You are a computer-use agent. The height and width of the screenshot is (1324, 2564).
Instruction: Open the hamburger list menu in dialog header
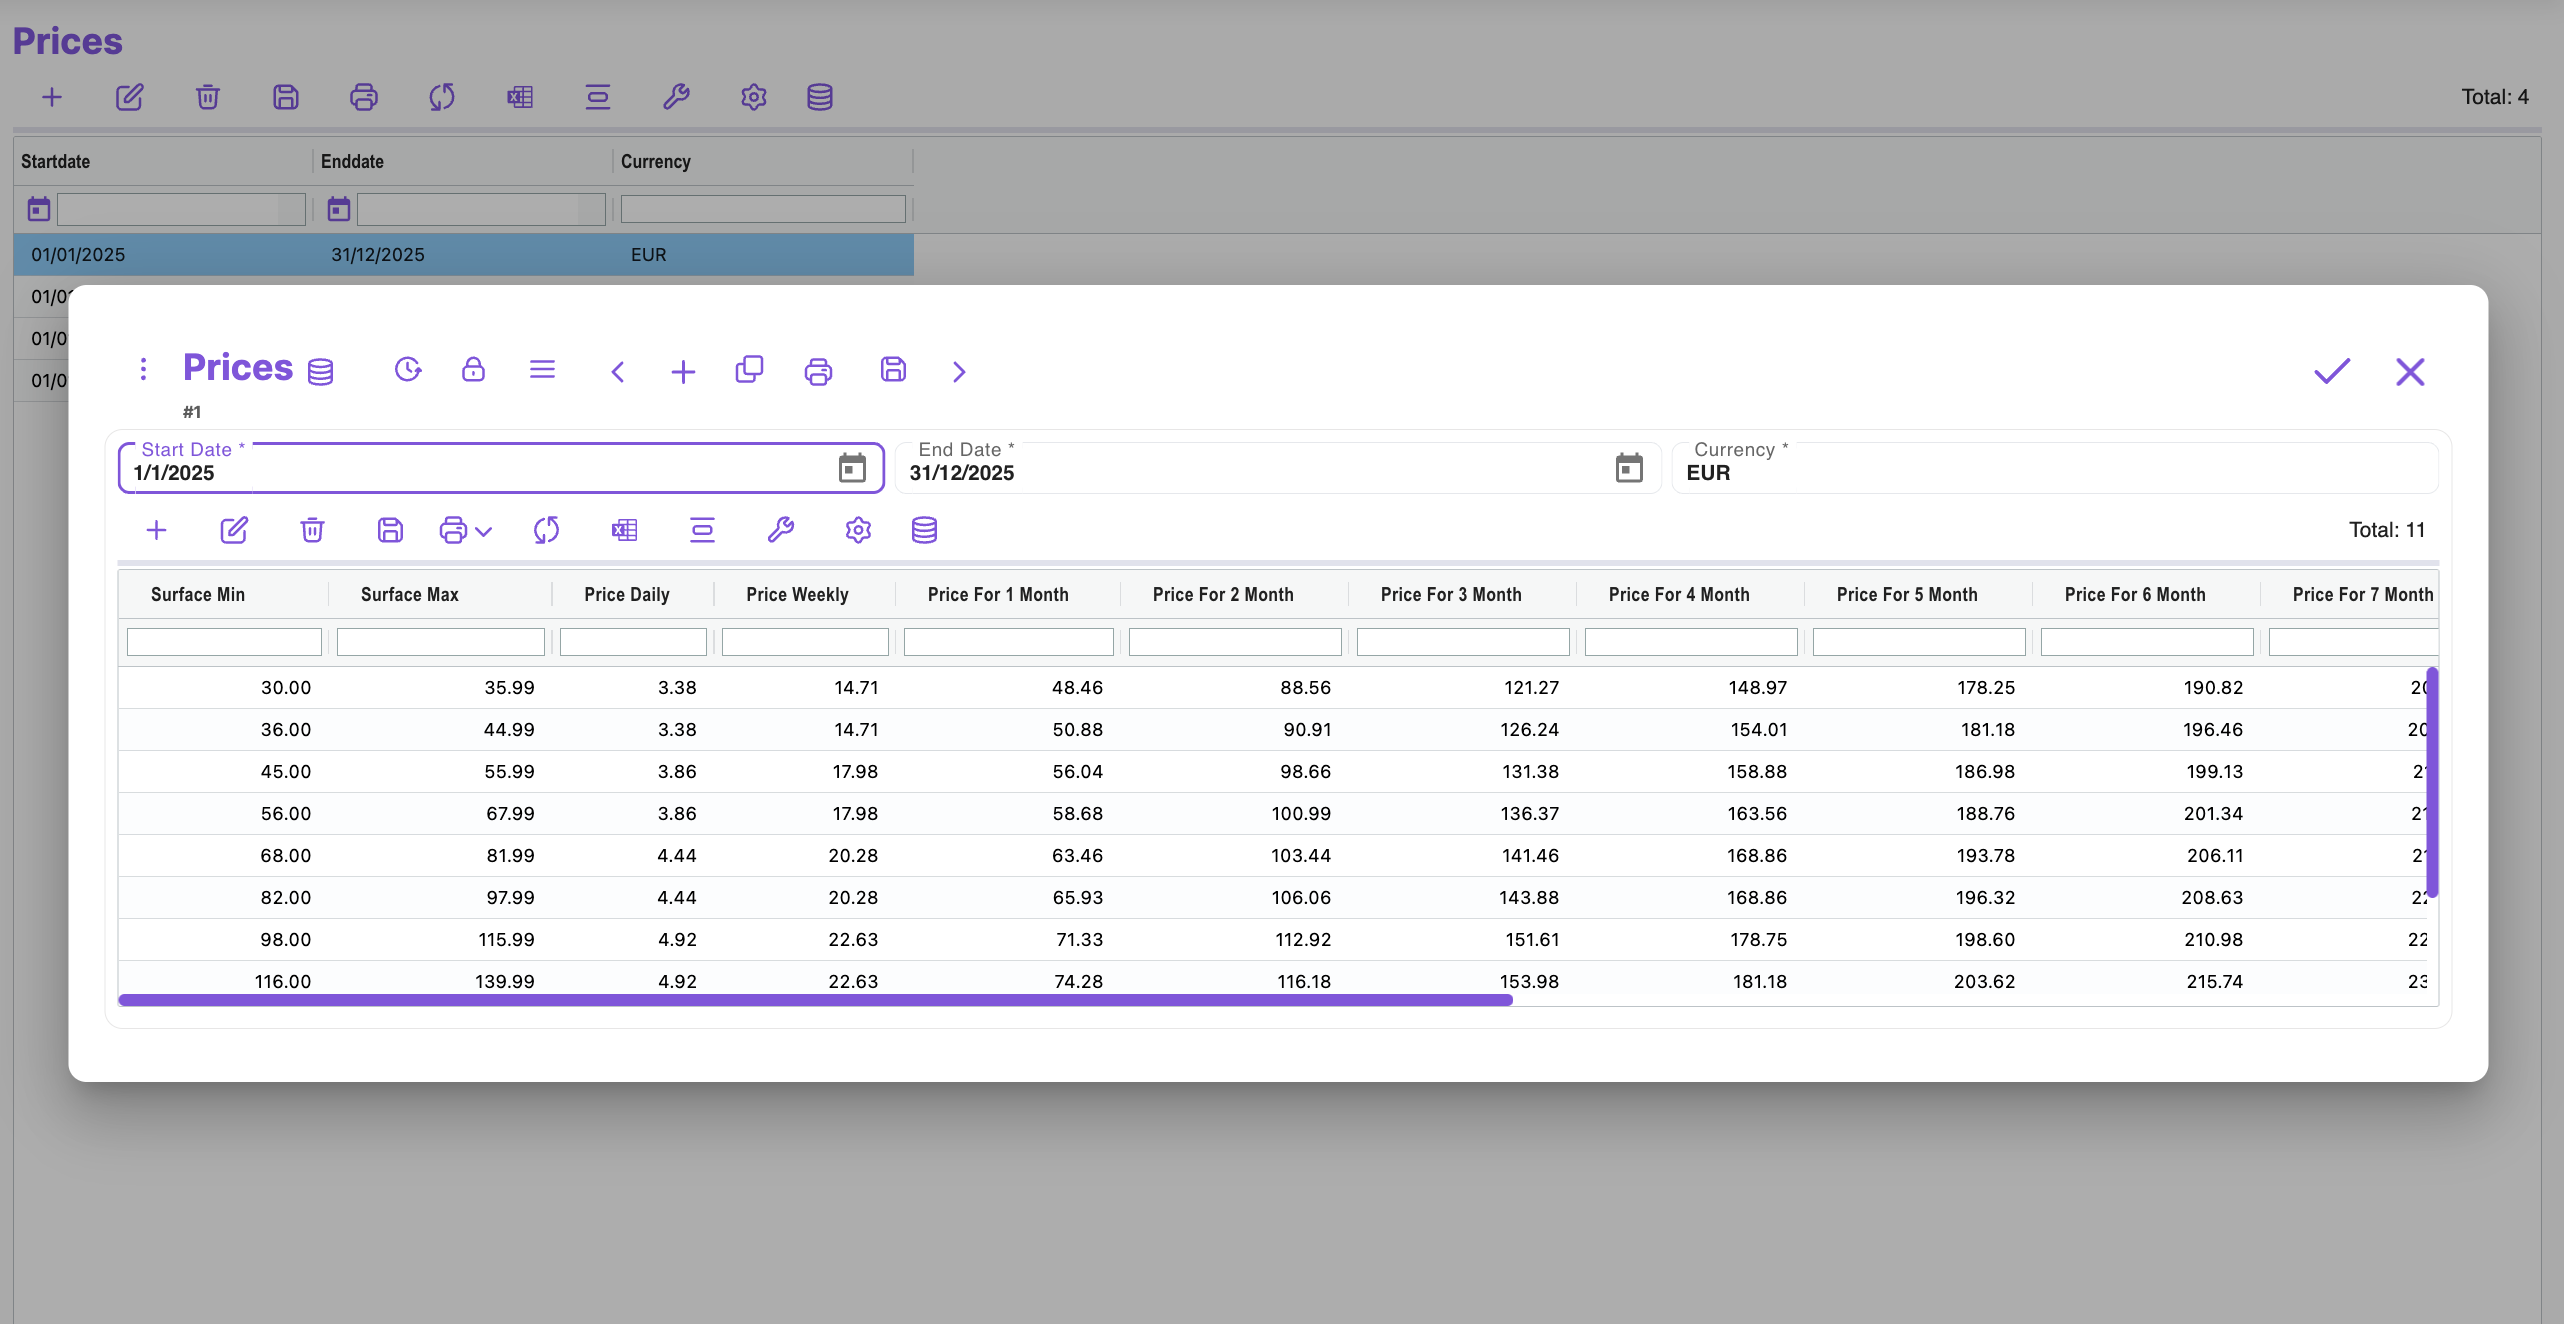coord(542,370)
